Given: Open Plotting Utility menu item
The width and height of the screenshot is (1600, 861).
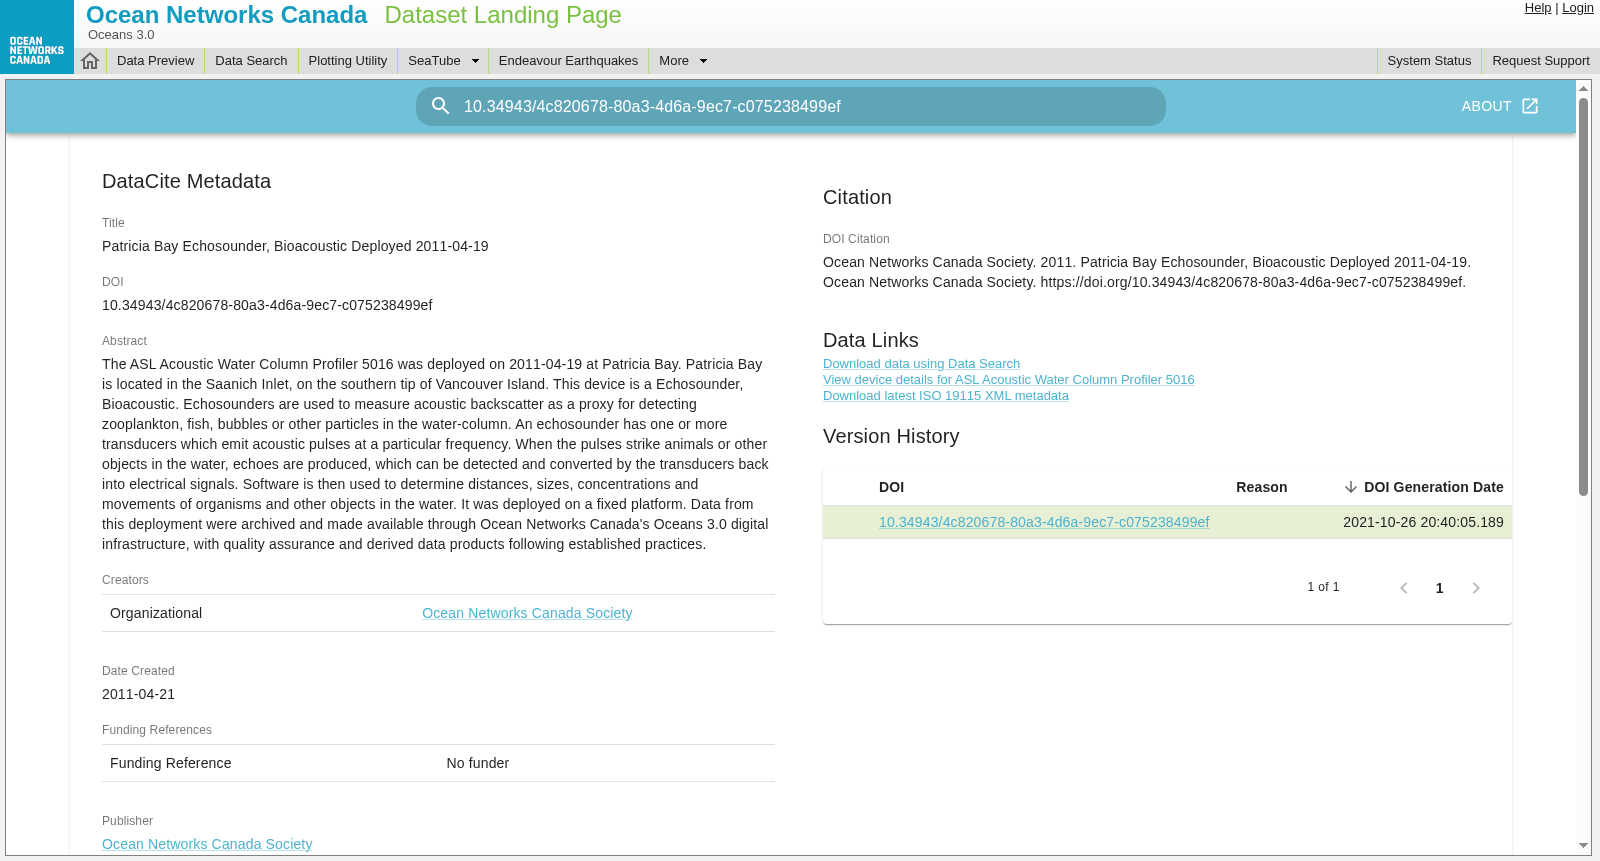Looking at the screenshot, I should (x=348, y=61).
